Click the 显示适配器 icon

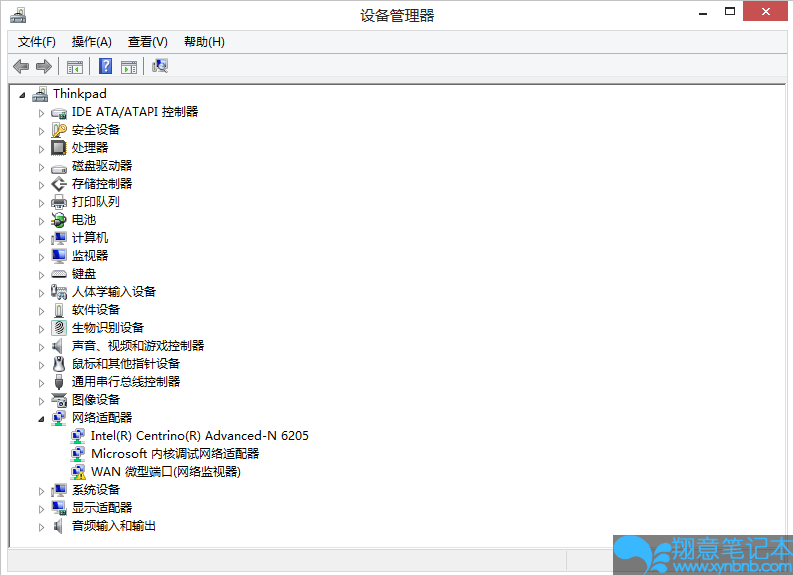point(59,508)
